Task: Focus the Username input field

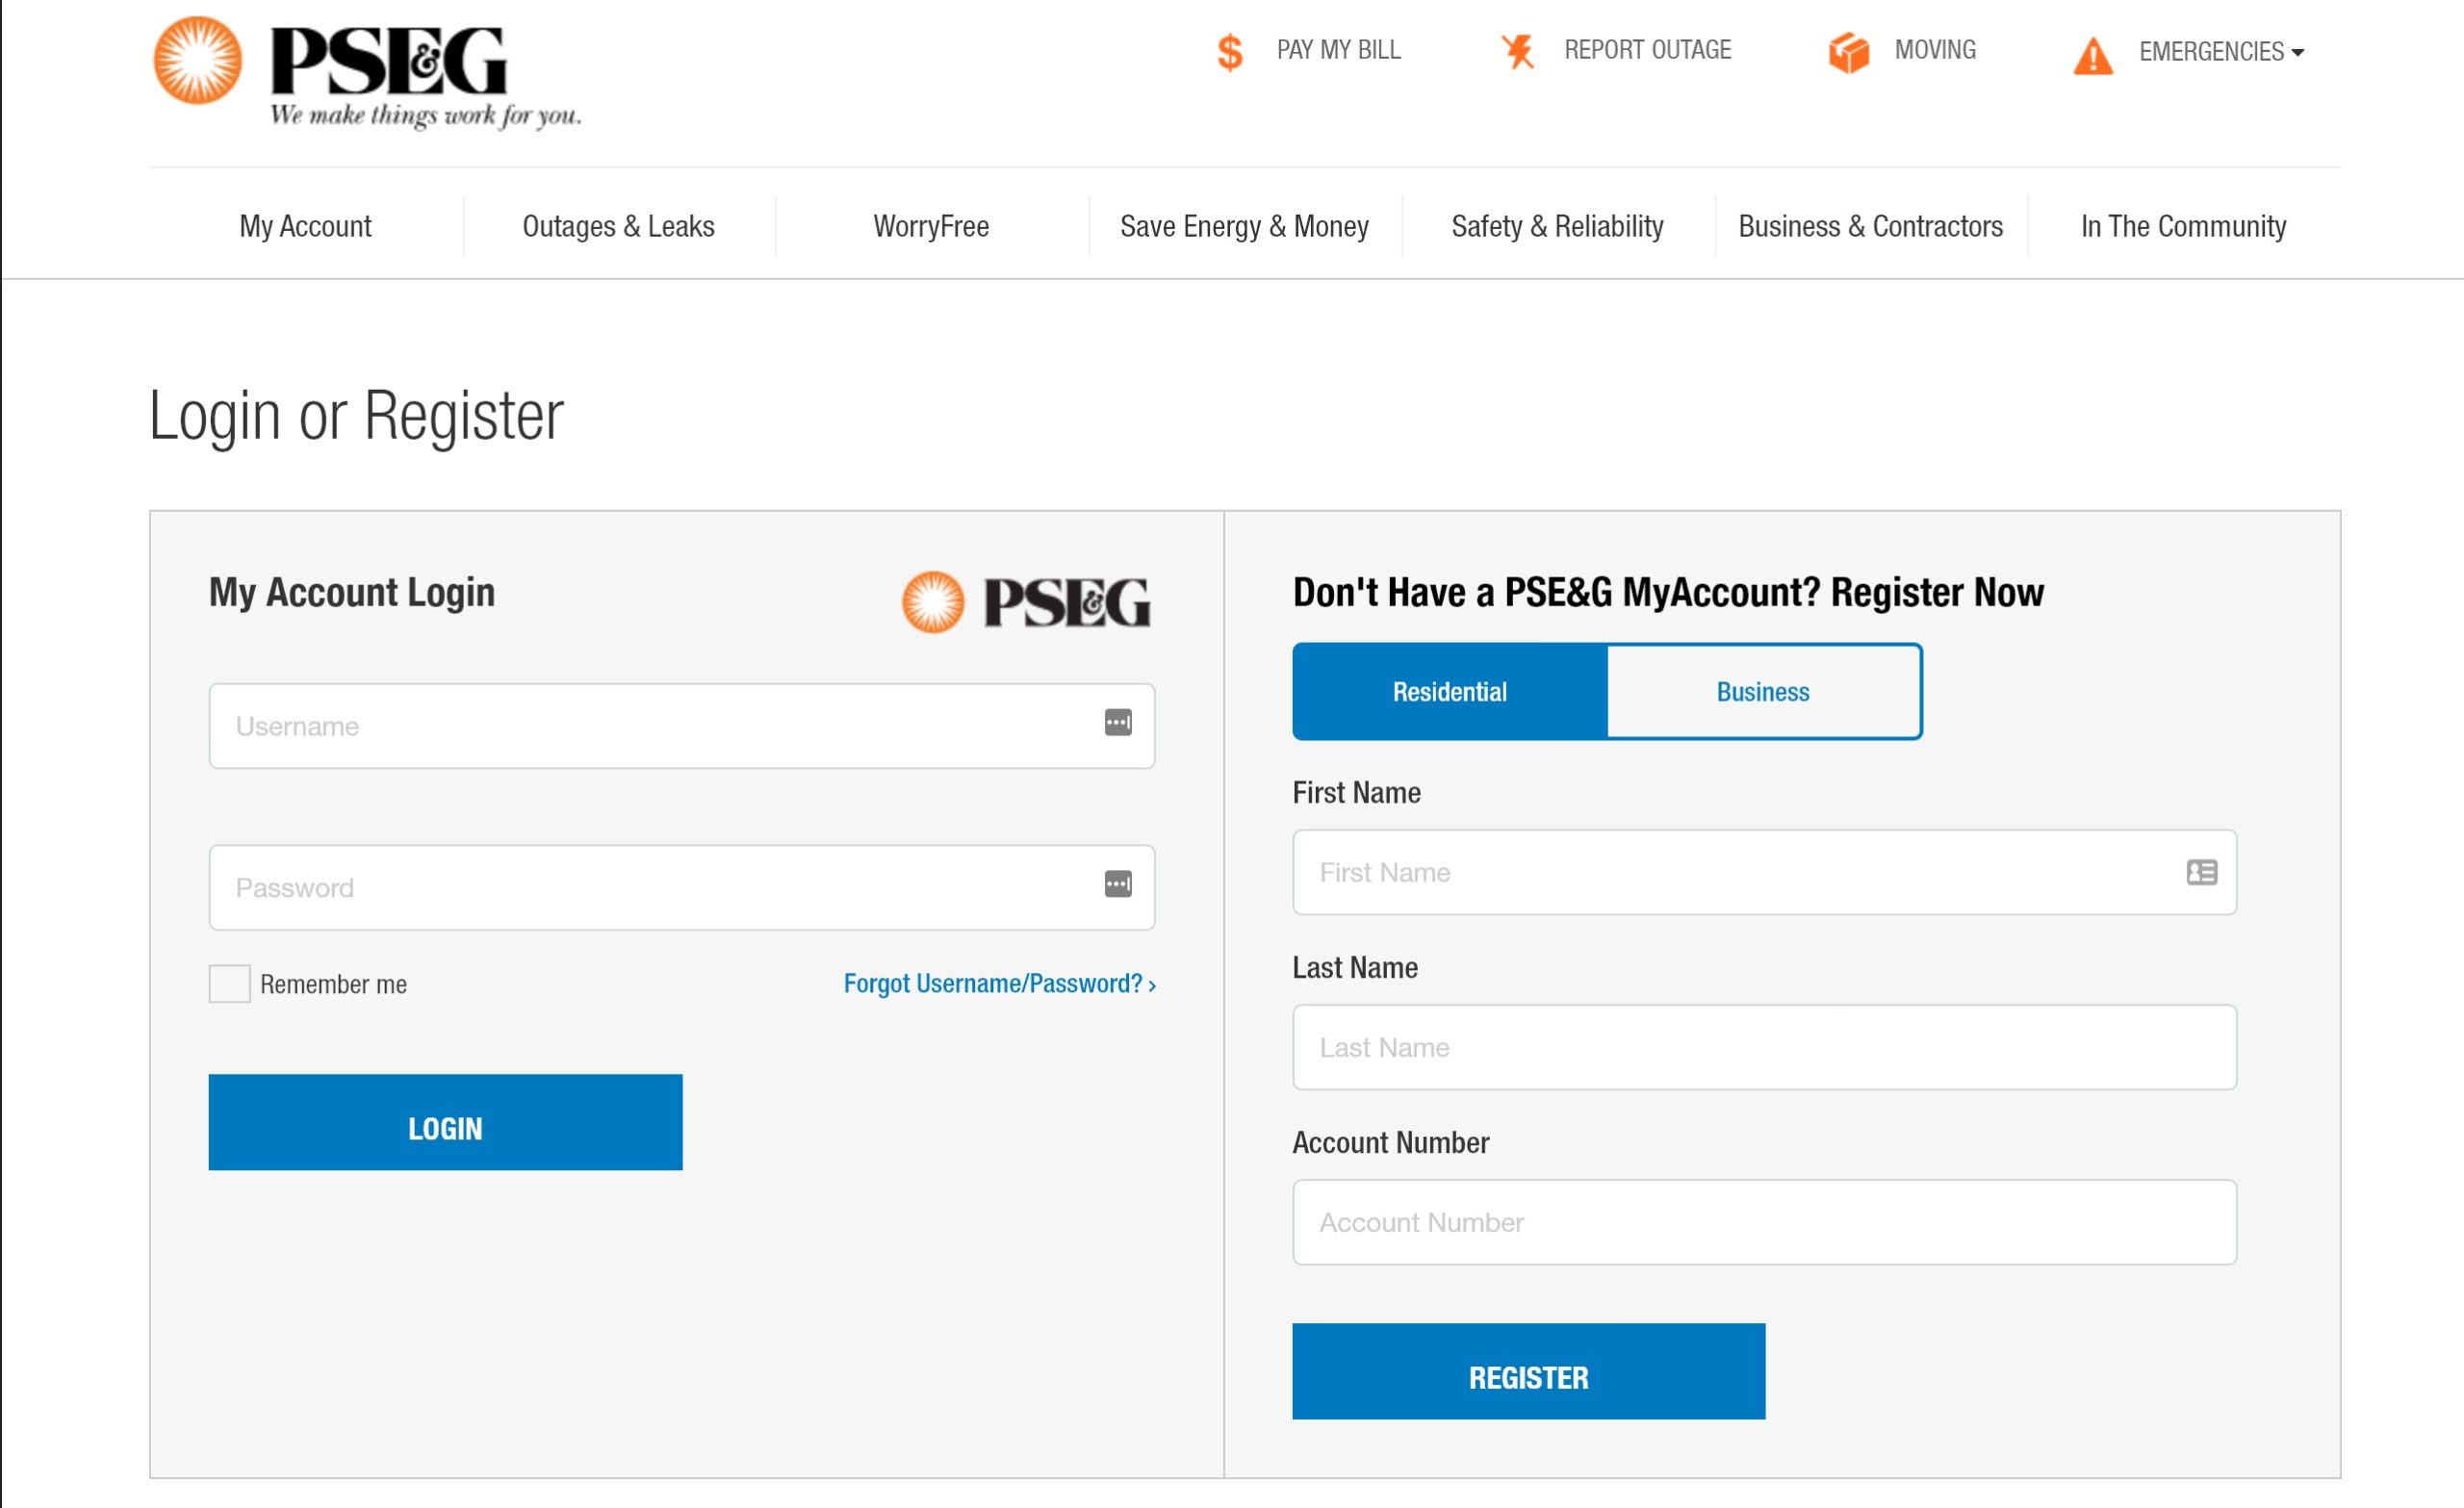Action: 682,726
